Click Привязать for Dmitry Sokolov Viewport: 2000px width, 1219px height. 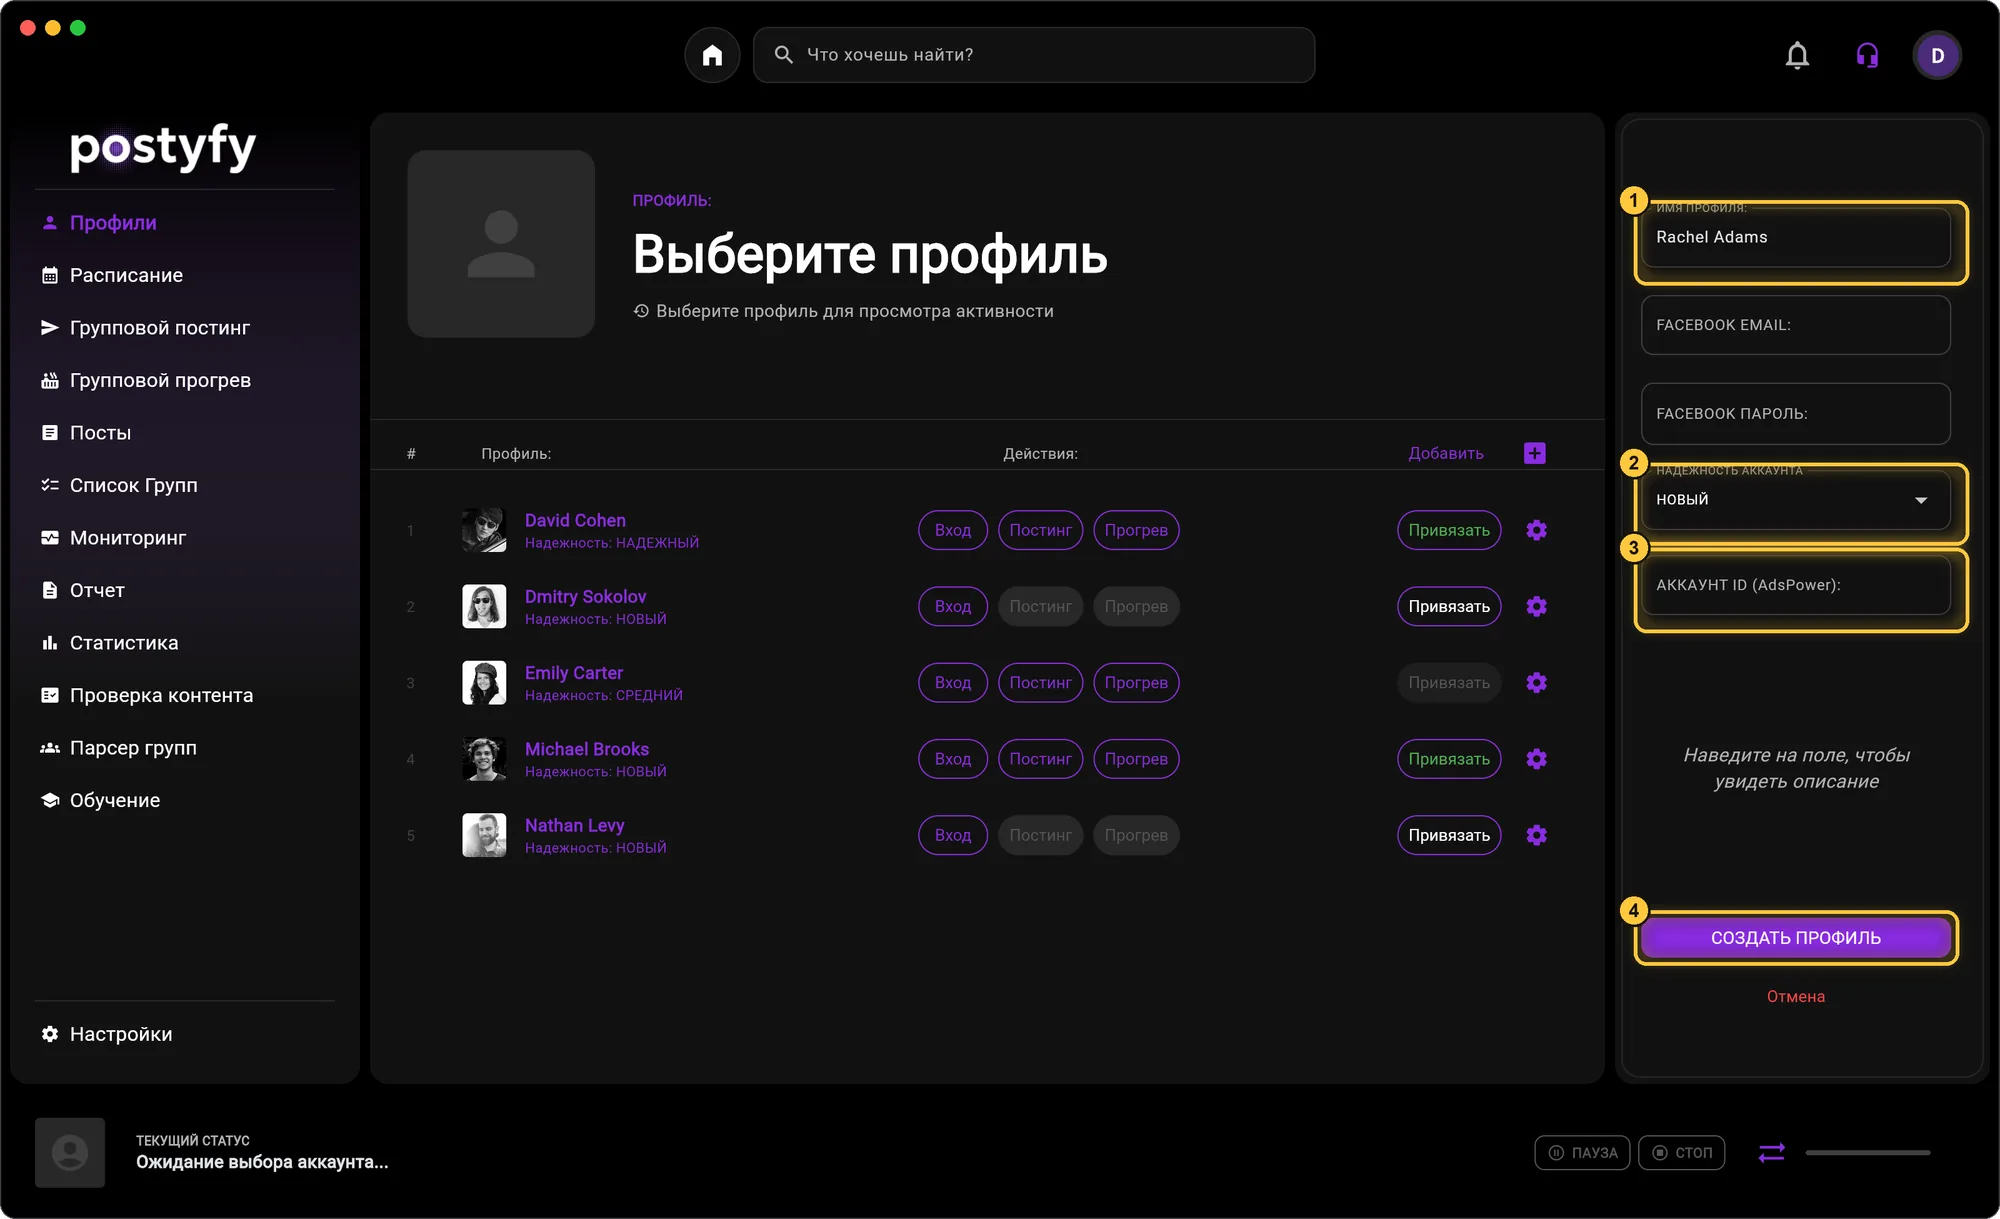coord(1449,606)
